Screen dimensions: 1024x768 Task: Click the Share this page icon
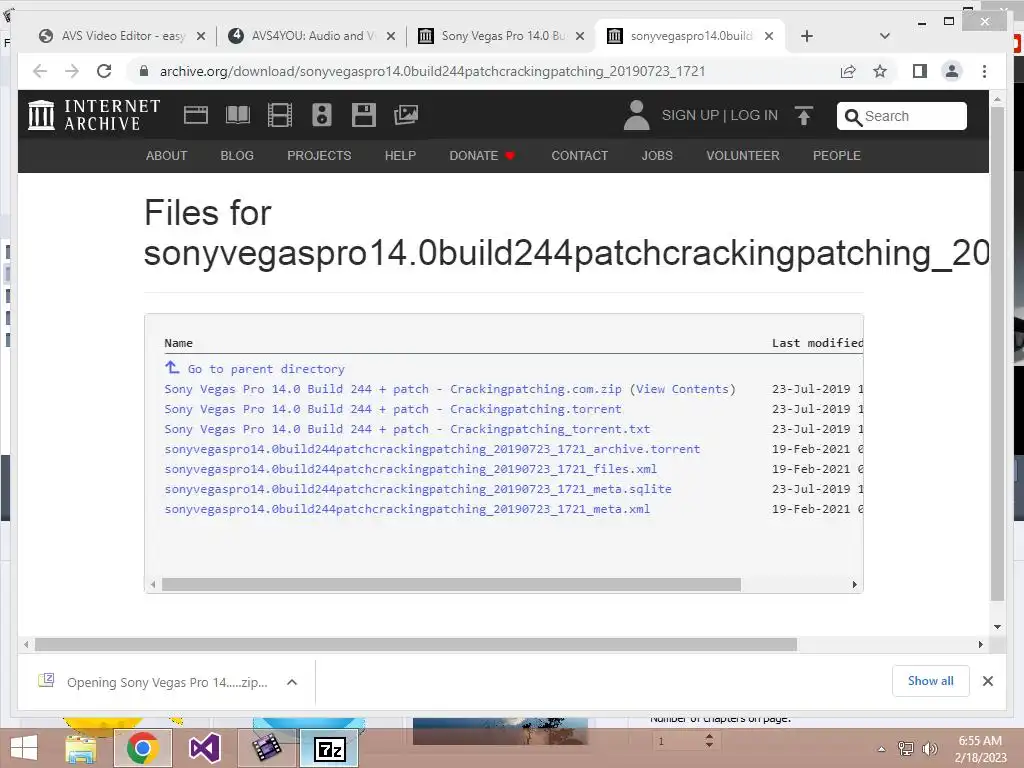(x=848, y=71)
